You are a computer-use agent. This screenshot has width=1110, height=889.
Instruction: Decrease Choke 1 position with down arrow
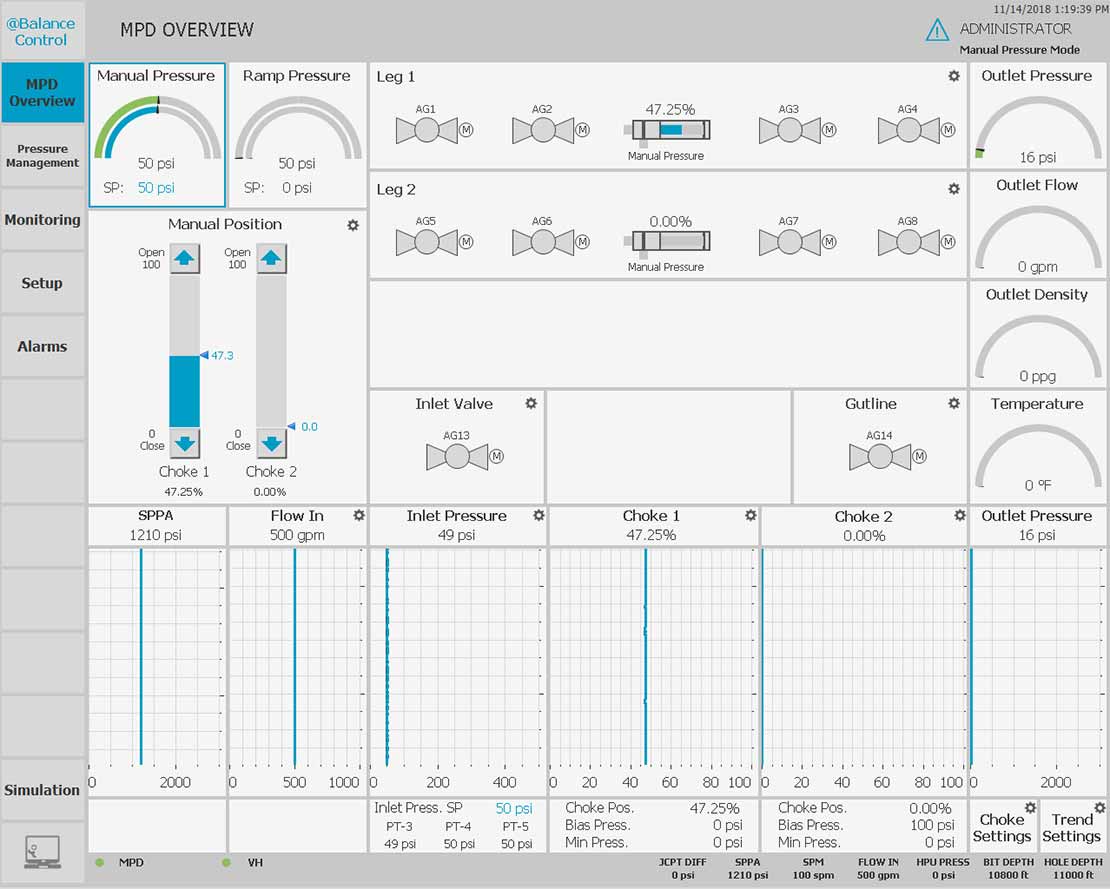pyautogui.click(x=184, y=443)
